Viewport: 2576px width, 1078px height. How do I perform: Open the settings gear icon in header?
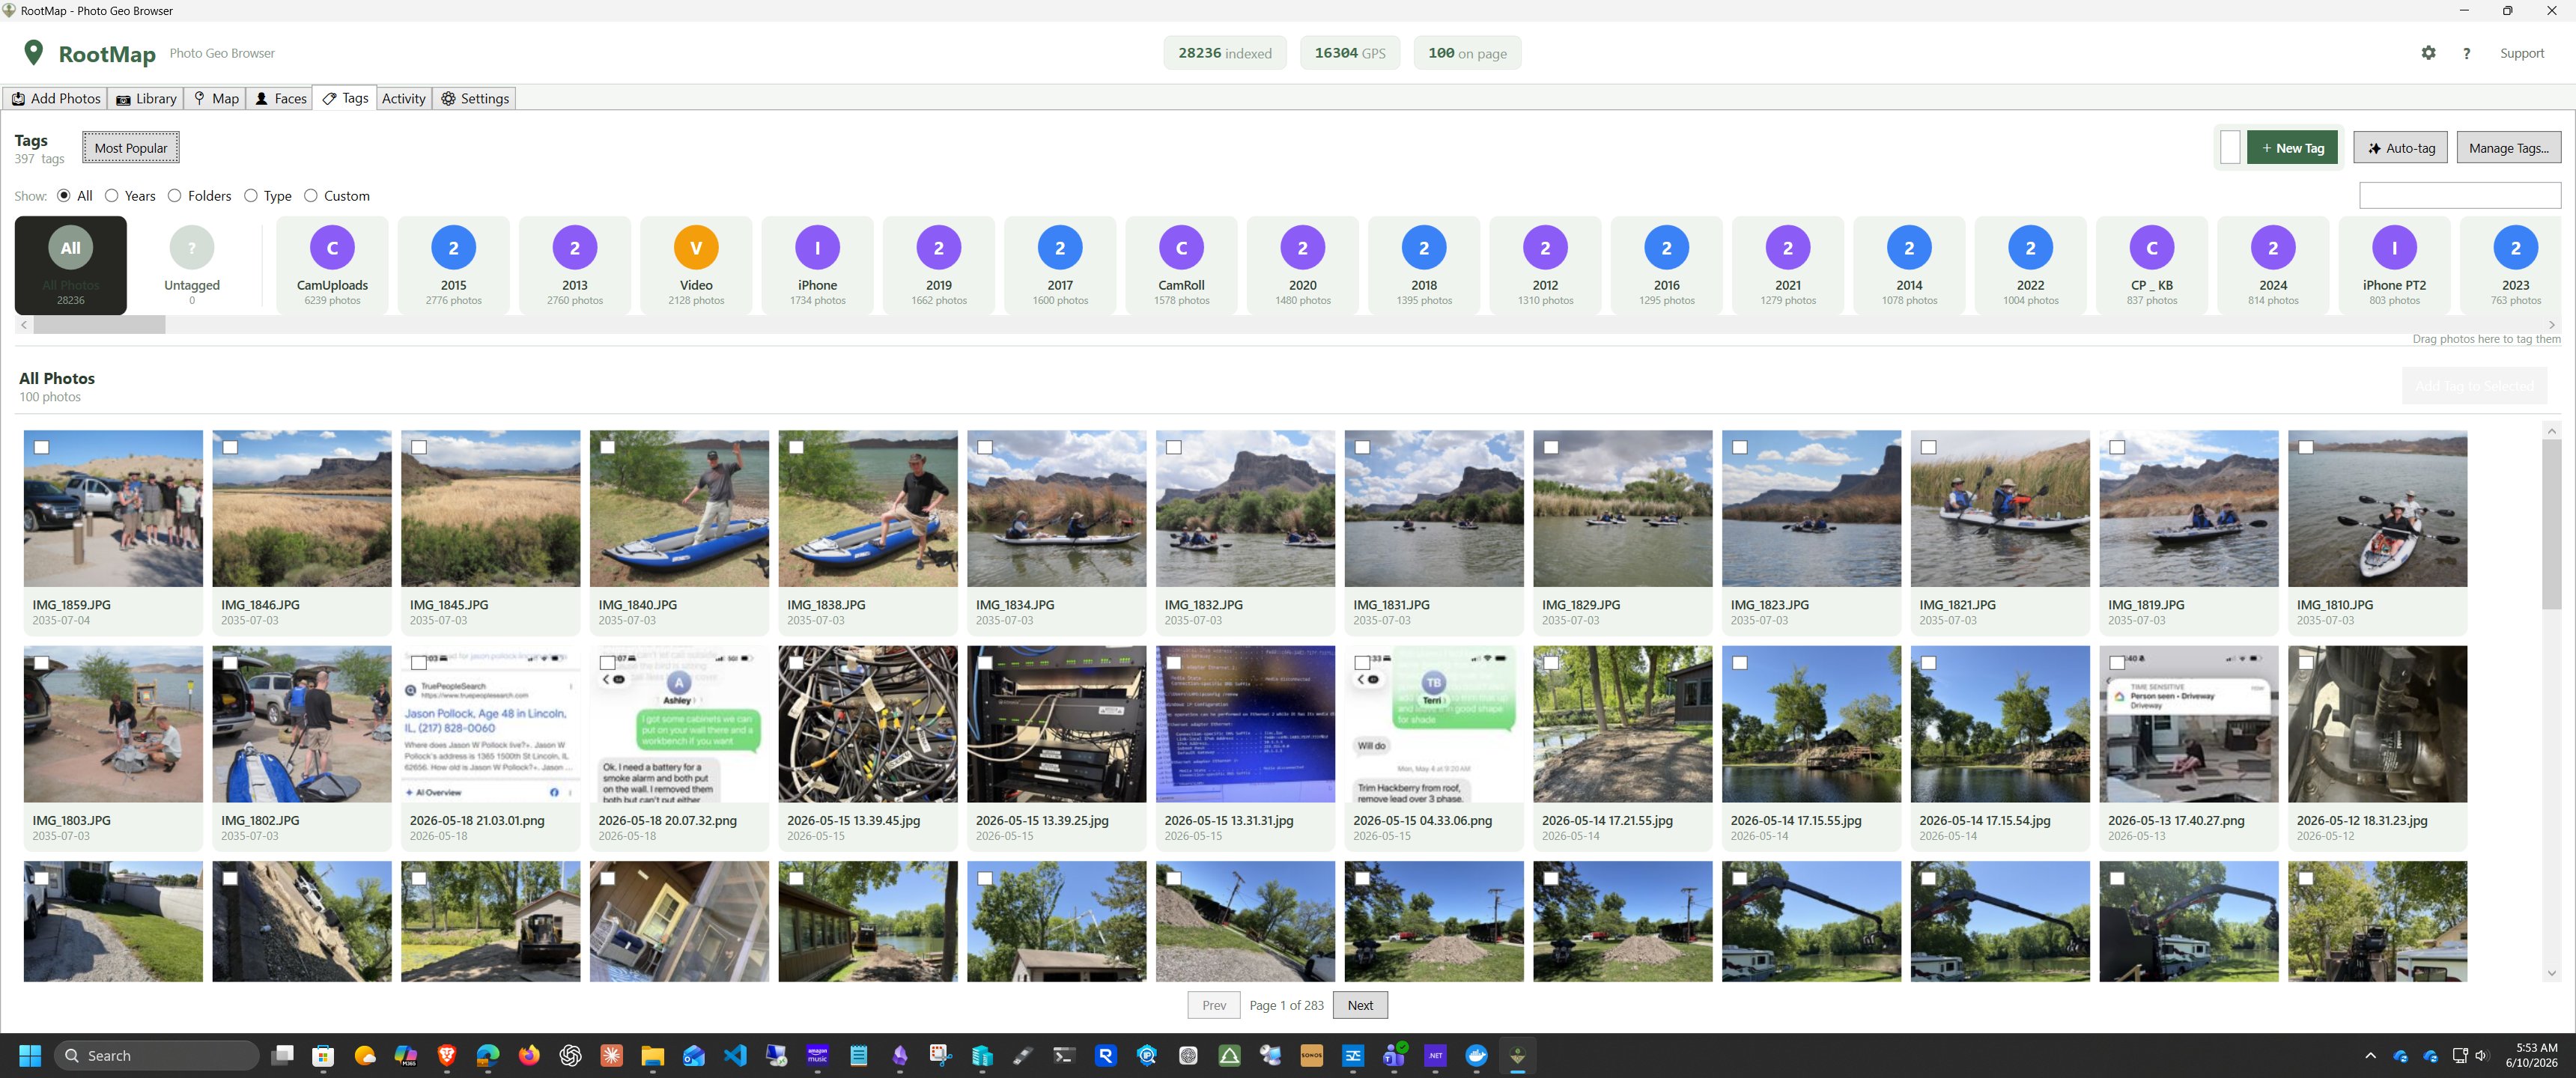(2428, 53)
